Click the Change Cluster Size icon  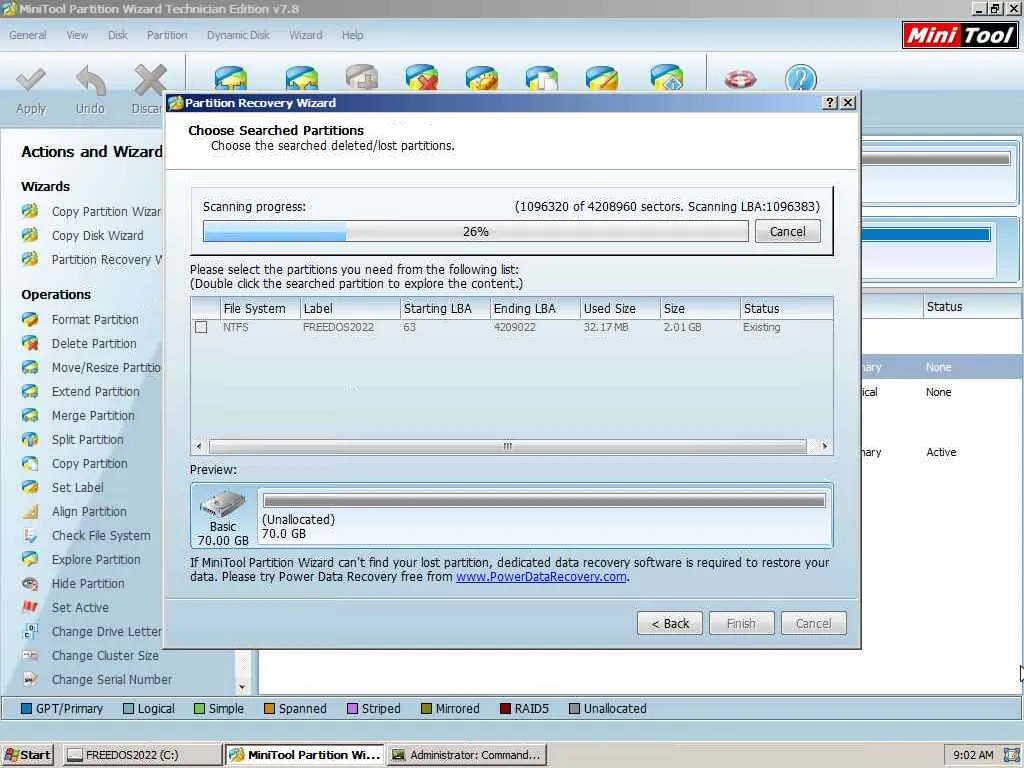30,656
